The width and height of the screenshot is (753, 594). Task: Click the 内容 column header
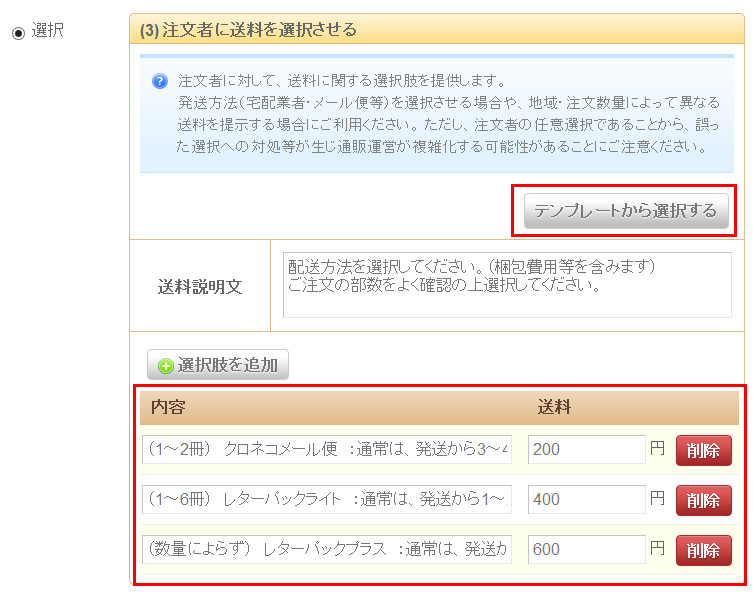click(168, 407)
